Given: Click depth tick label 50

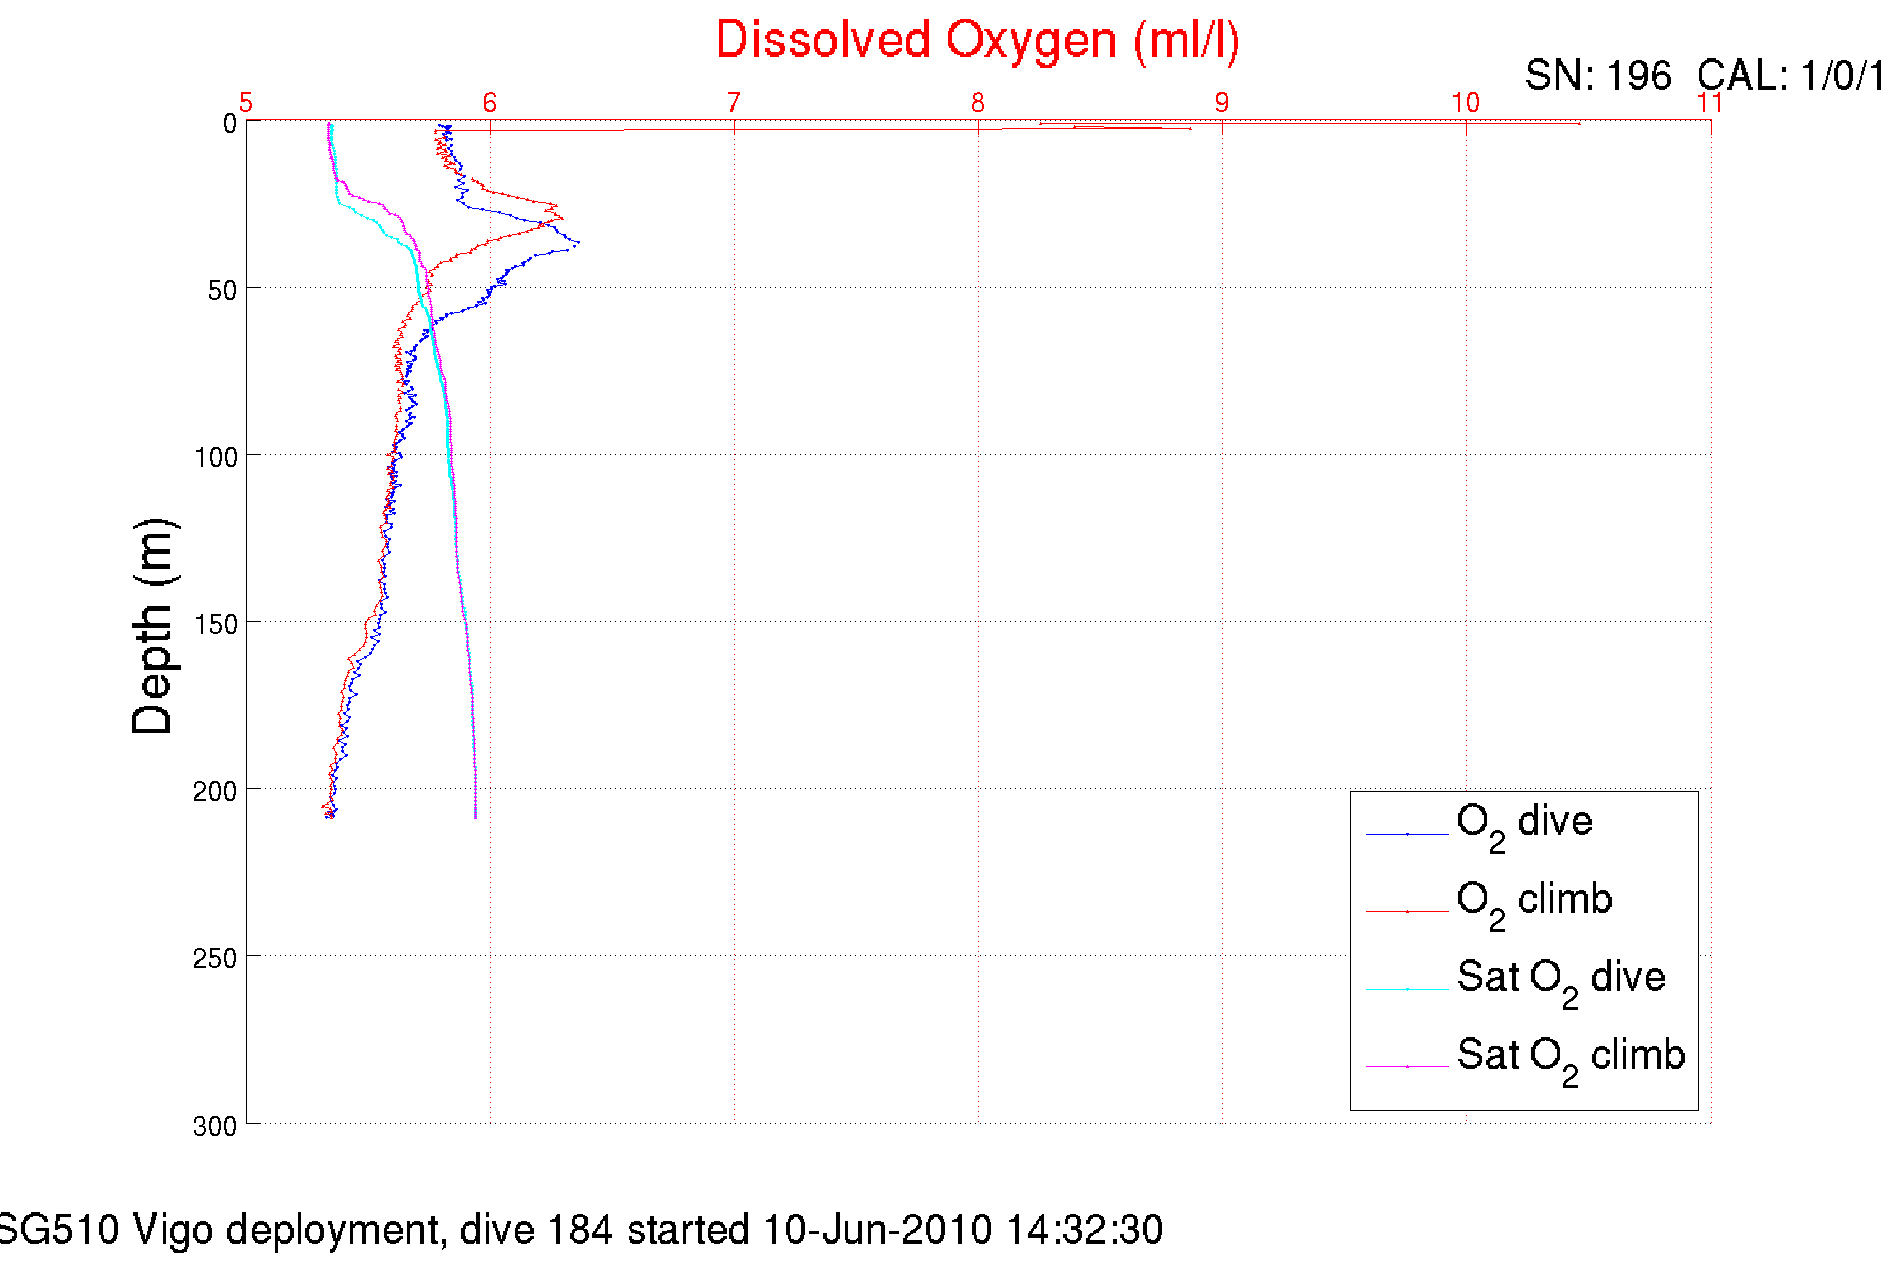Looking at the screenshot, I should (x=222, y=291).
